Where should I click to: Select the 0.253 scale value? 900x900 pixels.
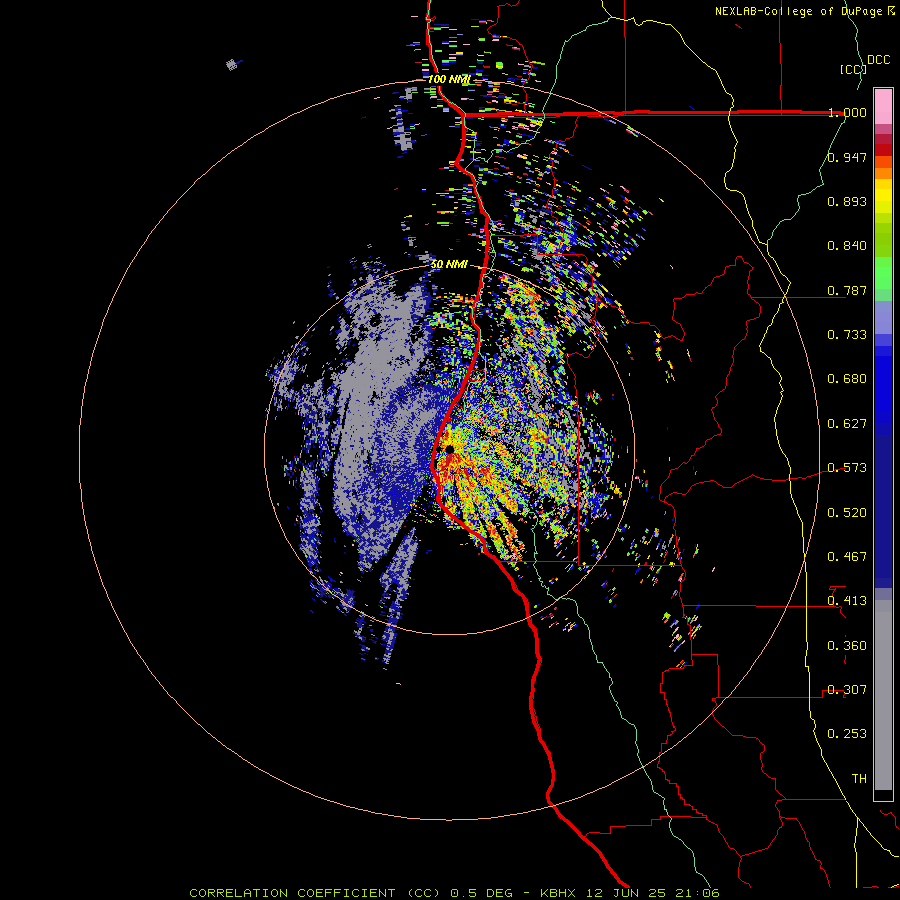(x=847, y=734)
